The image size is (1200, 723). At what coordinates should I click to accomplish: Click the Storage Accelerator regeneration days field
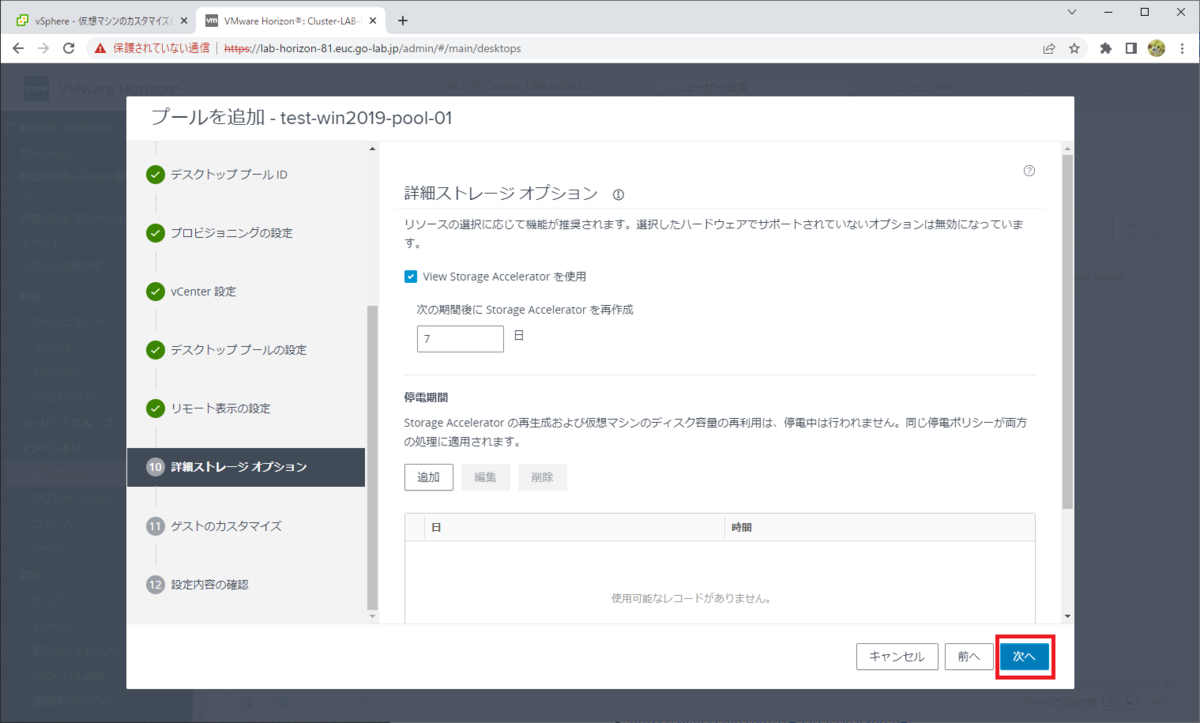460,339
